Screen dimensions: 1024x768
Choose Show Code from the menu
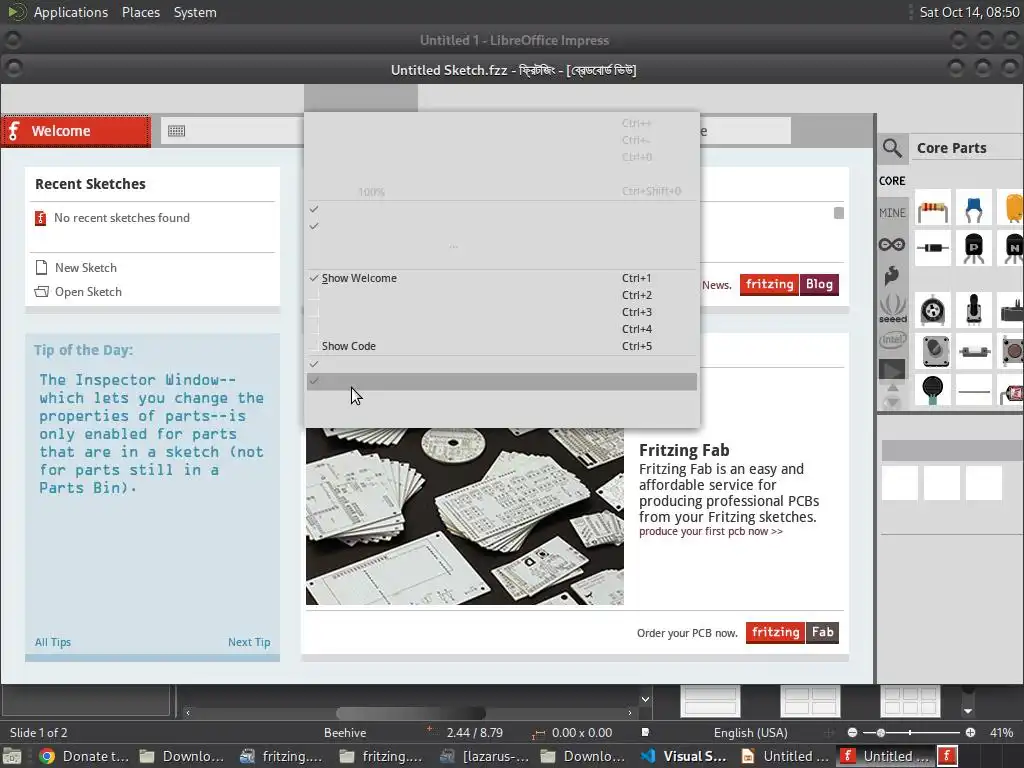pyautogui.click(x=502, y=346)
